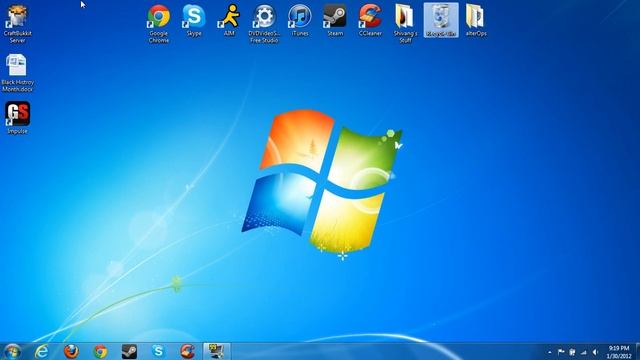The image size is (640, 360).
Task: Select the Impulse desktop shortcut
Action: 17,118
